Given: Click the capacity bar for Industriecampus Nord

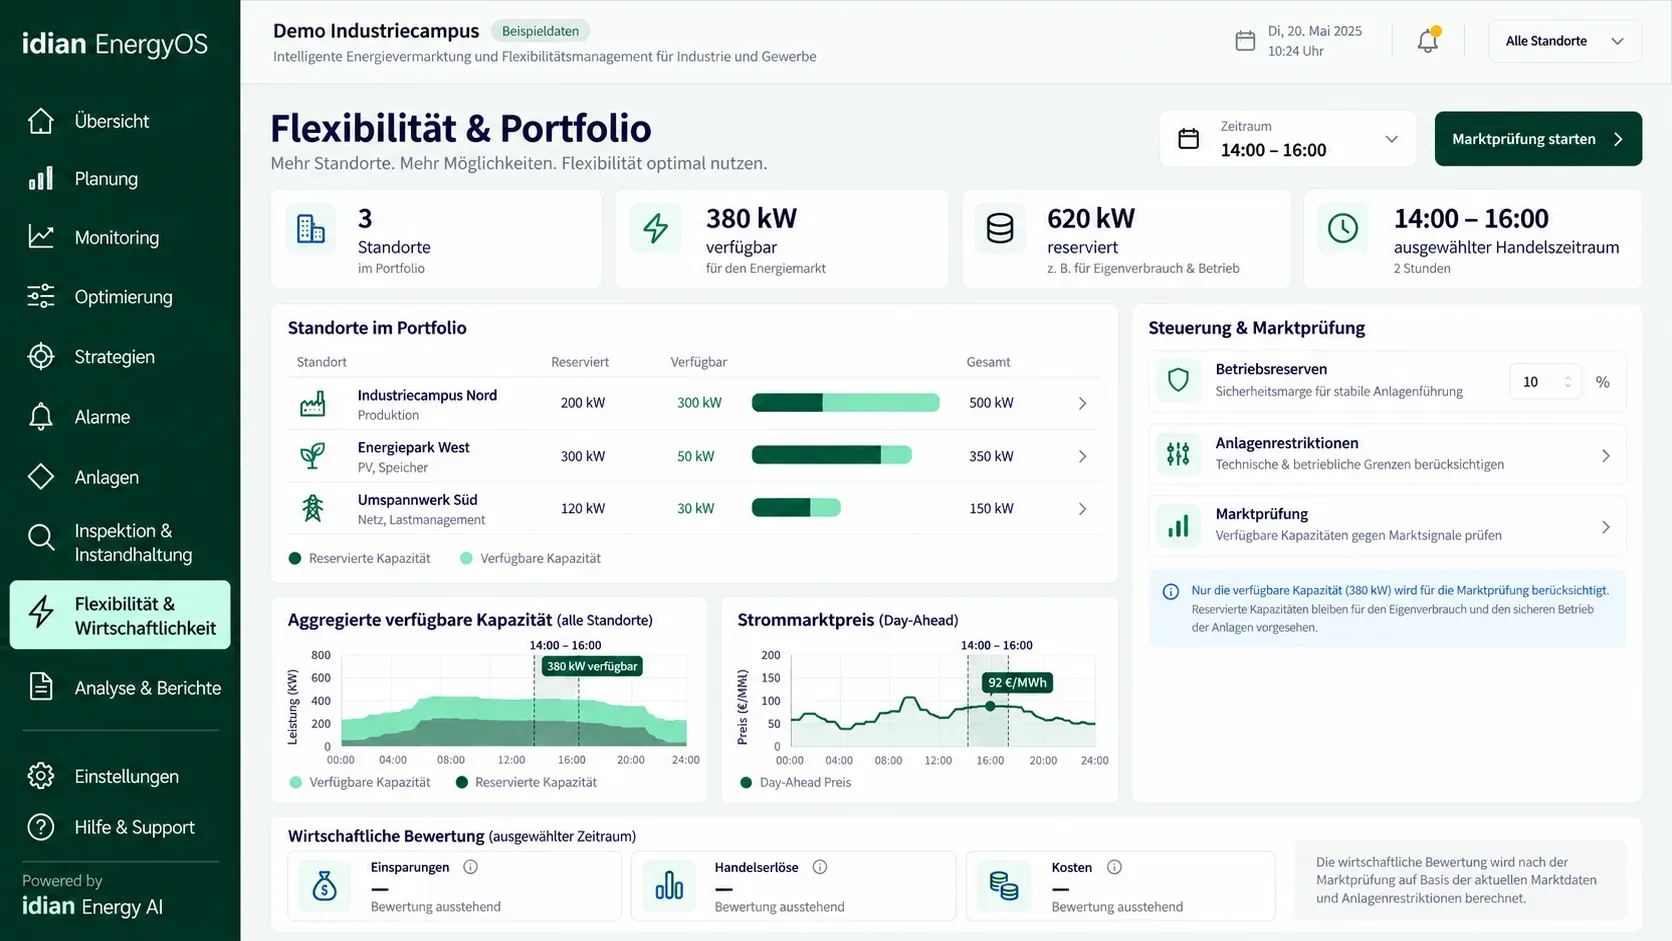Looking at the screenshot, I should tap(846, 403).
